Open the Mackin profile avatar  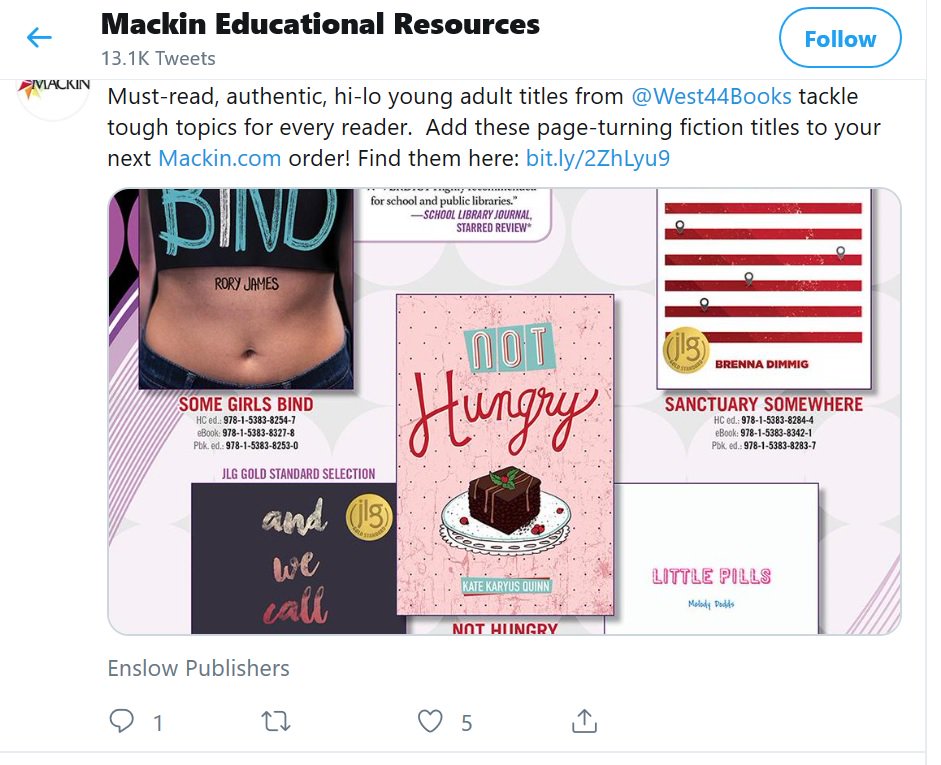pyautogui.click(x=54, y=96)
